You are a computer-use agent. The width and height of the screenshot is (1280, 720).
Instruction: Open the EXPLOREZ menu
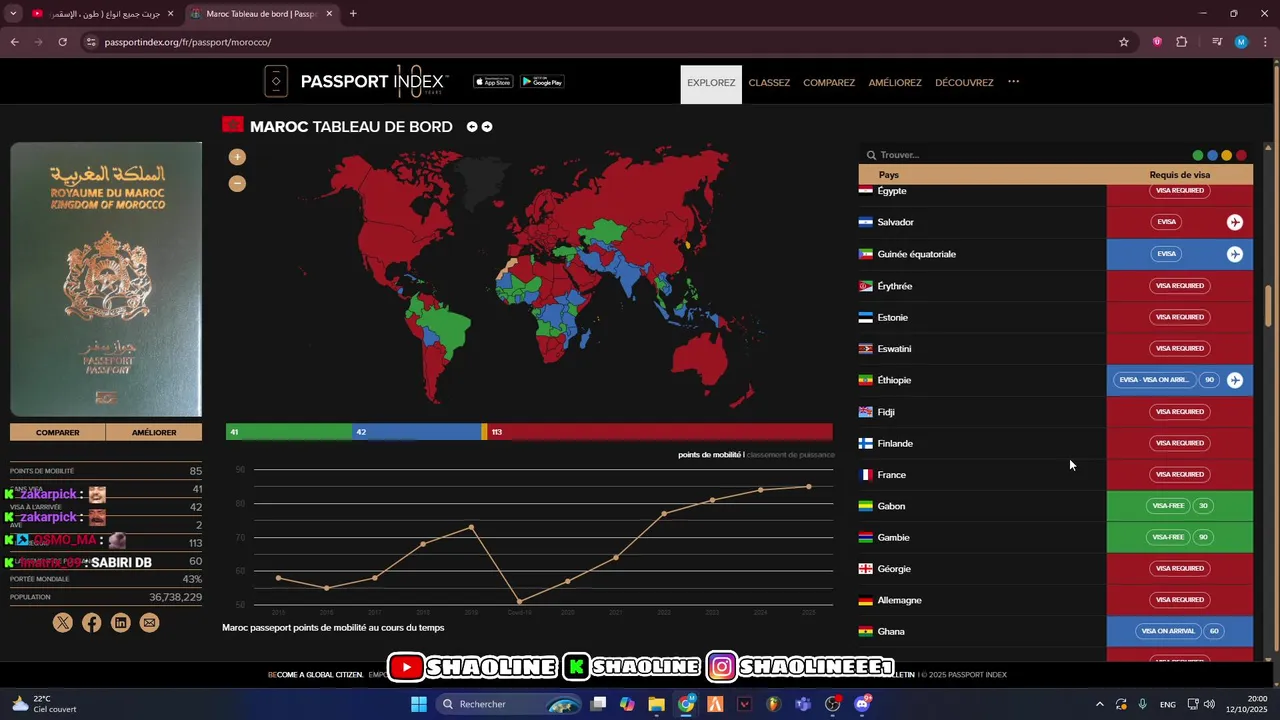pyautogui.click(x=711, y=83)
